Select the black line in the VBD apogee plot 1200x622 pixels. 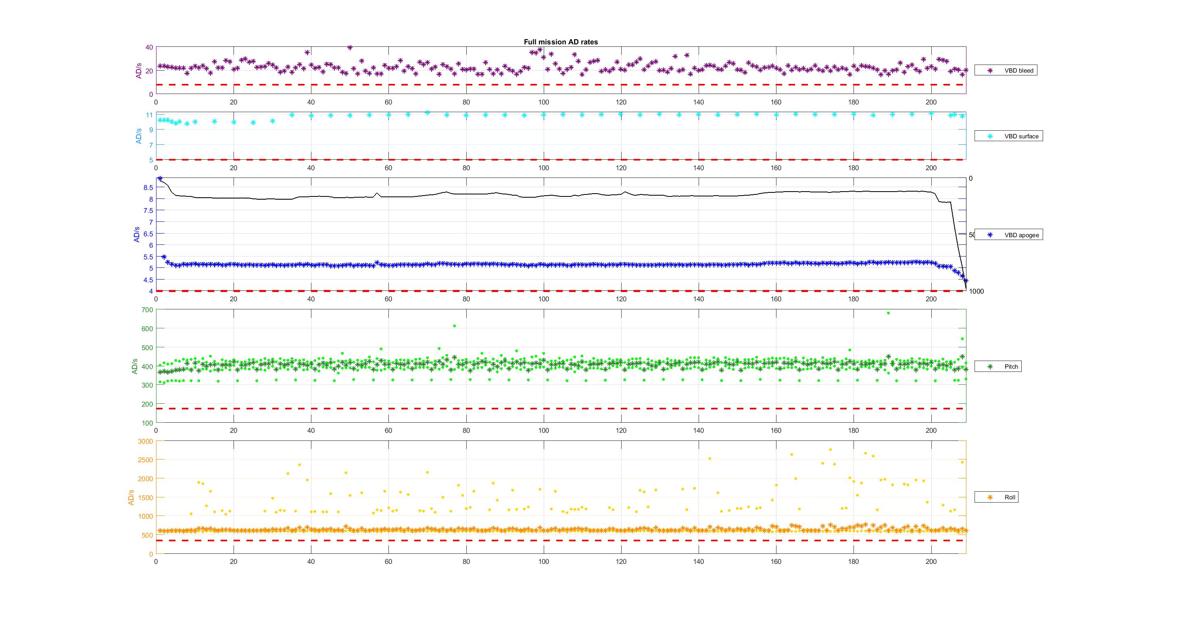coord(560,195)
